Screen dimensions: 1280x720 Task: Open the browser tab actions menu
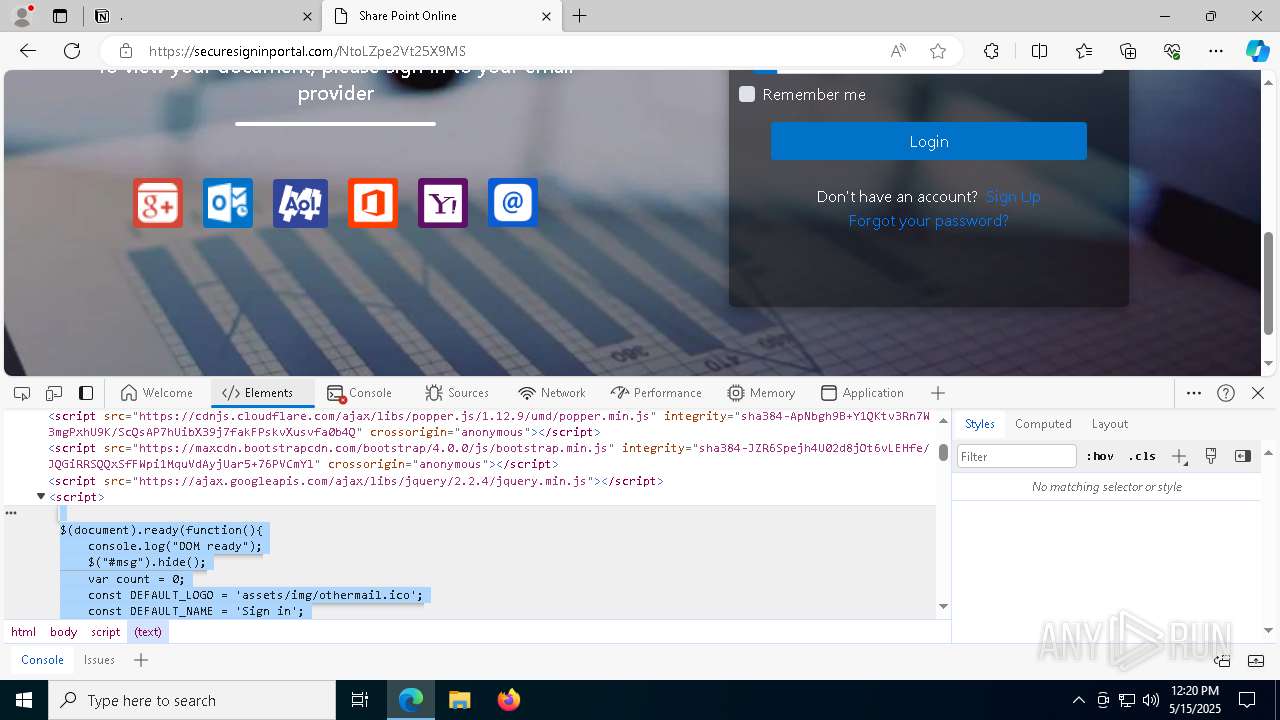[60, 16]
